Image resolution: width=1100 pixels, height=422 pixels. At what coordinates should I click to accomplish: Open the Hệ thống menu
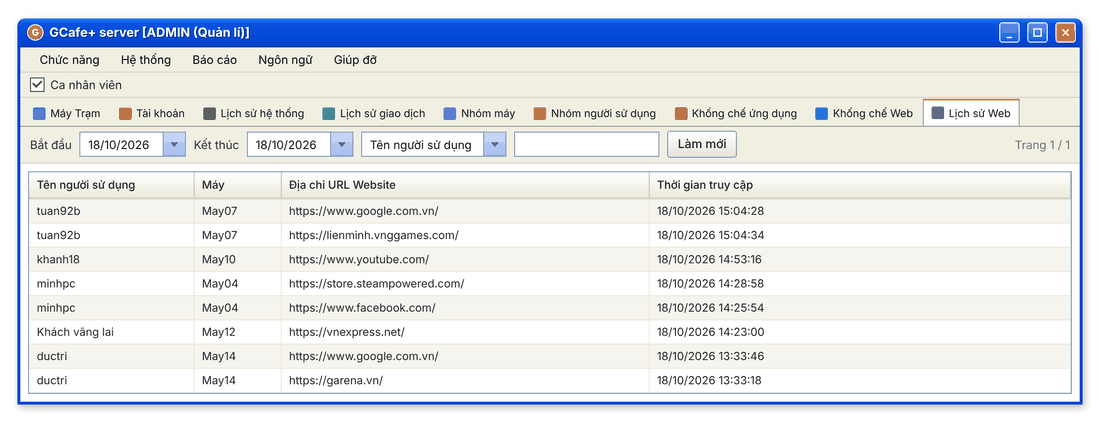[x=146, y=60]
